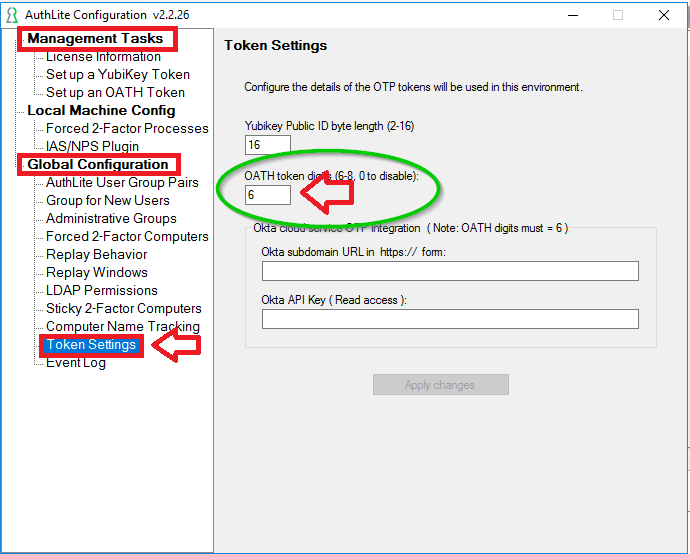The width and height of the screenshot is (690, 554).
Task: Open Group for New Users
Action: pyautogui.click(x=108, y=201)
